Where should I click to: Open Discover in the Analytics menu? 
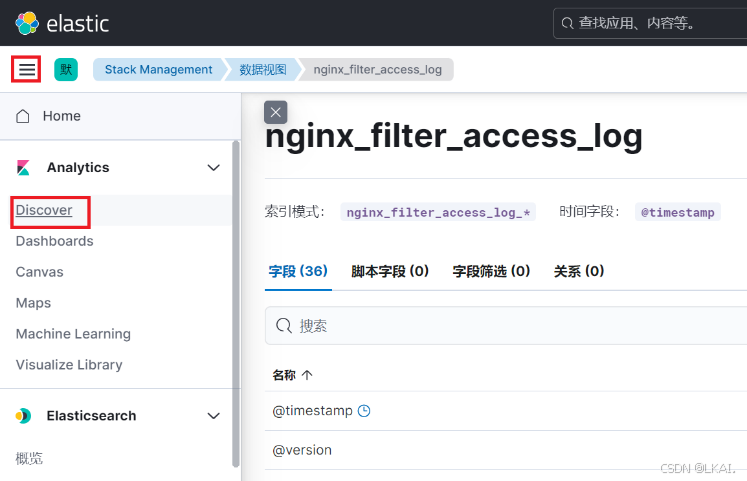tap(44, 210)
